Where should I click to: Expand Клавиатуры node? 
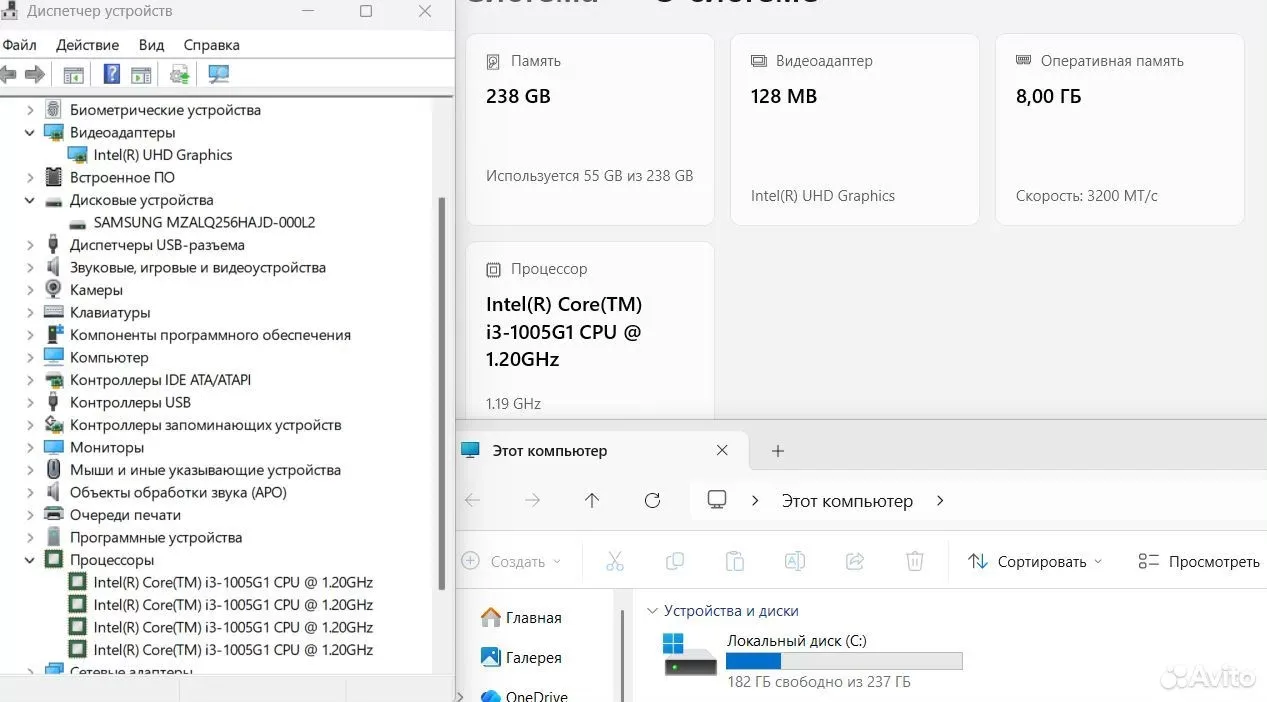[30, 312]
